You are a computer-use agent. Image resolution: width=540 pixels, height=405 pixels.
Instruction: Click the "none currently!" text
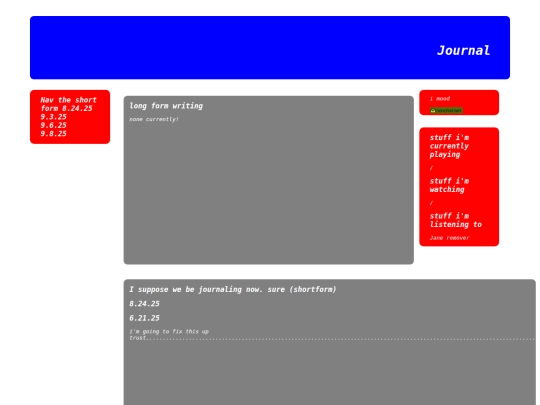[x=154, y=119]
